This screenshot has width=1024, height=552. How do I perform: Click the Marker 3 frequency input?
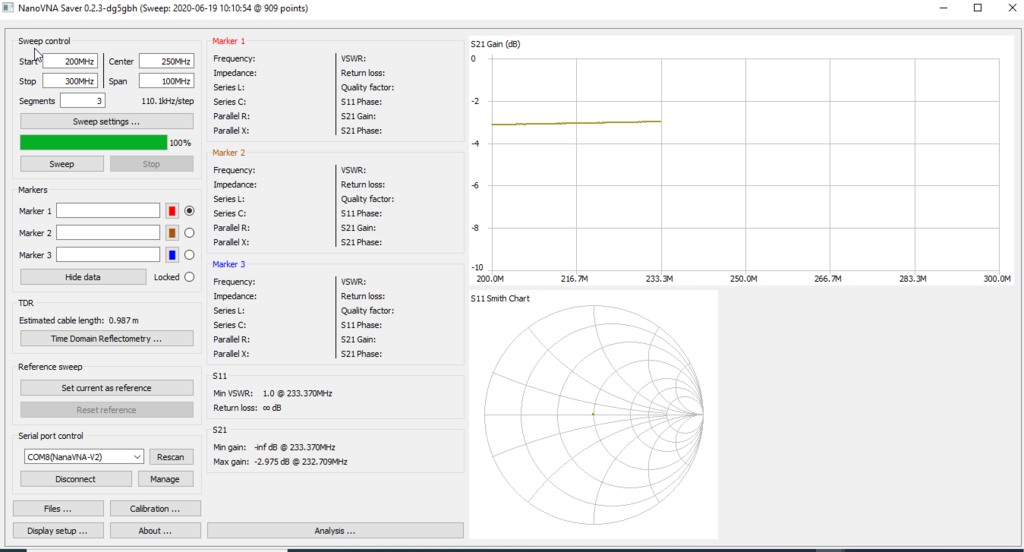pyautogui.click(x=108, y=255)
